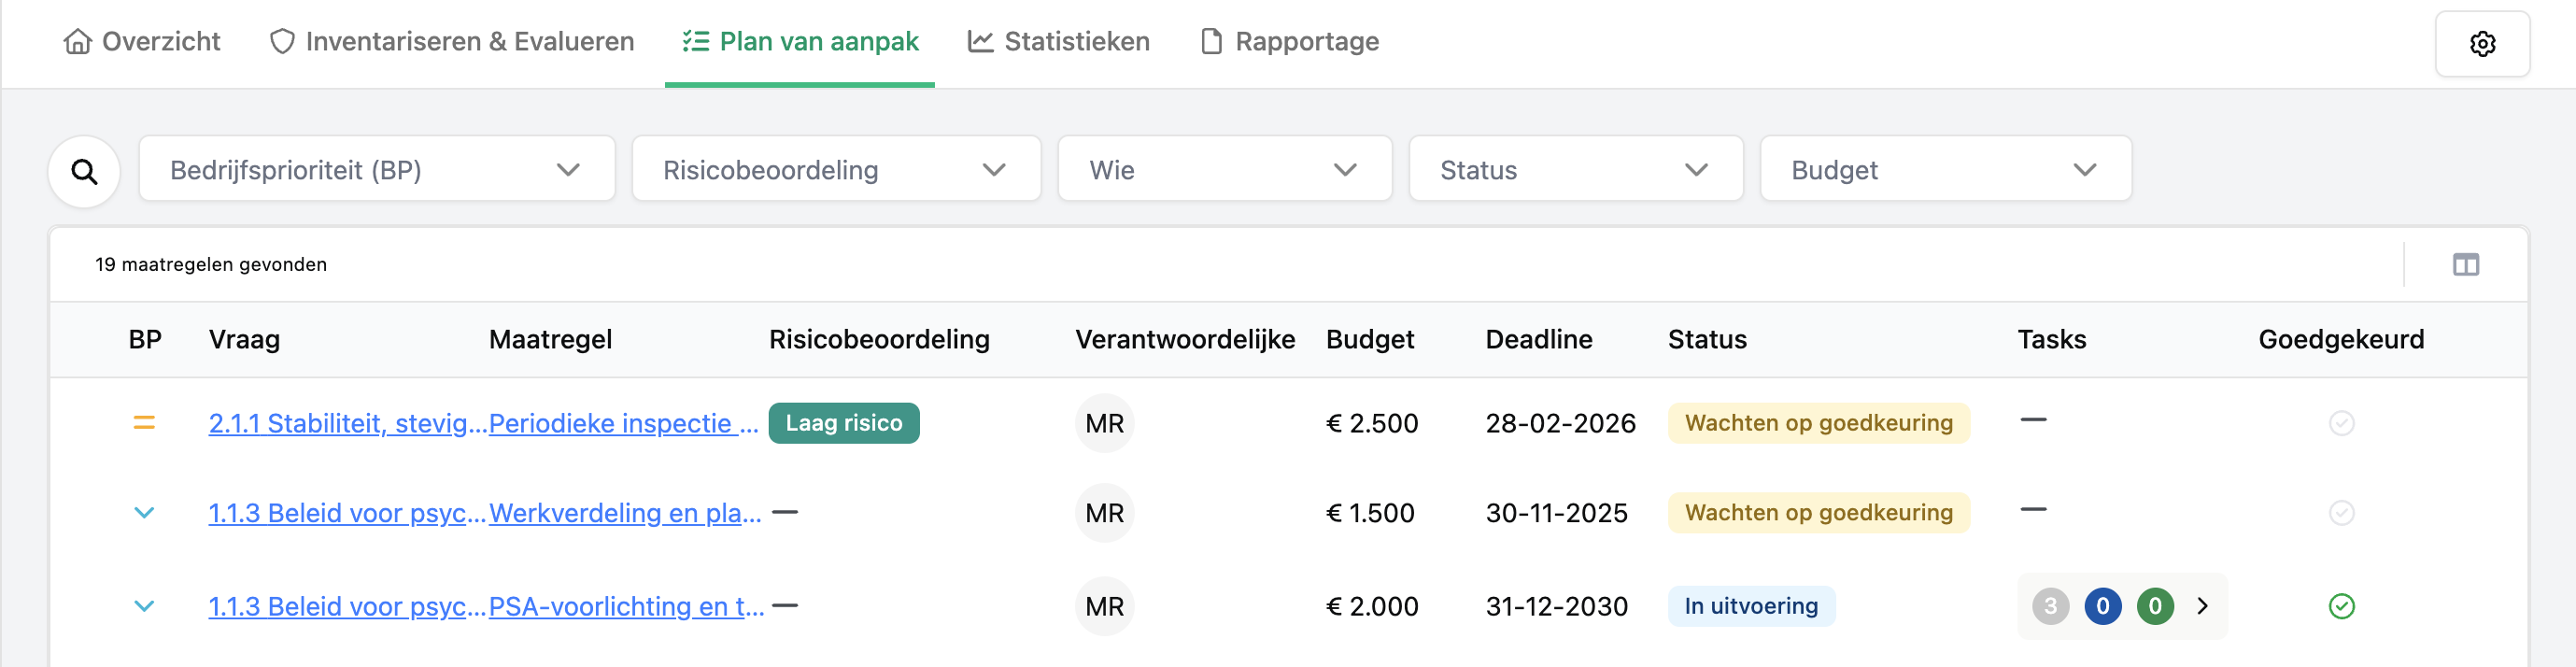Open the settings gear button
Screen dimensions: 2576x667
pyautogui.click(x=2481, y=44)
